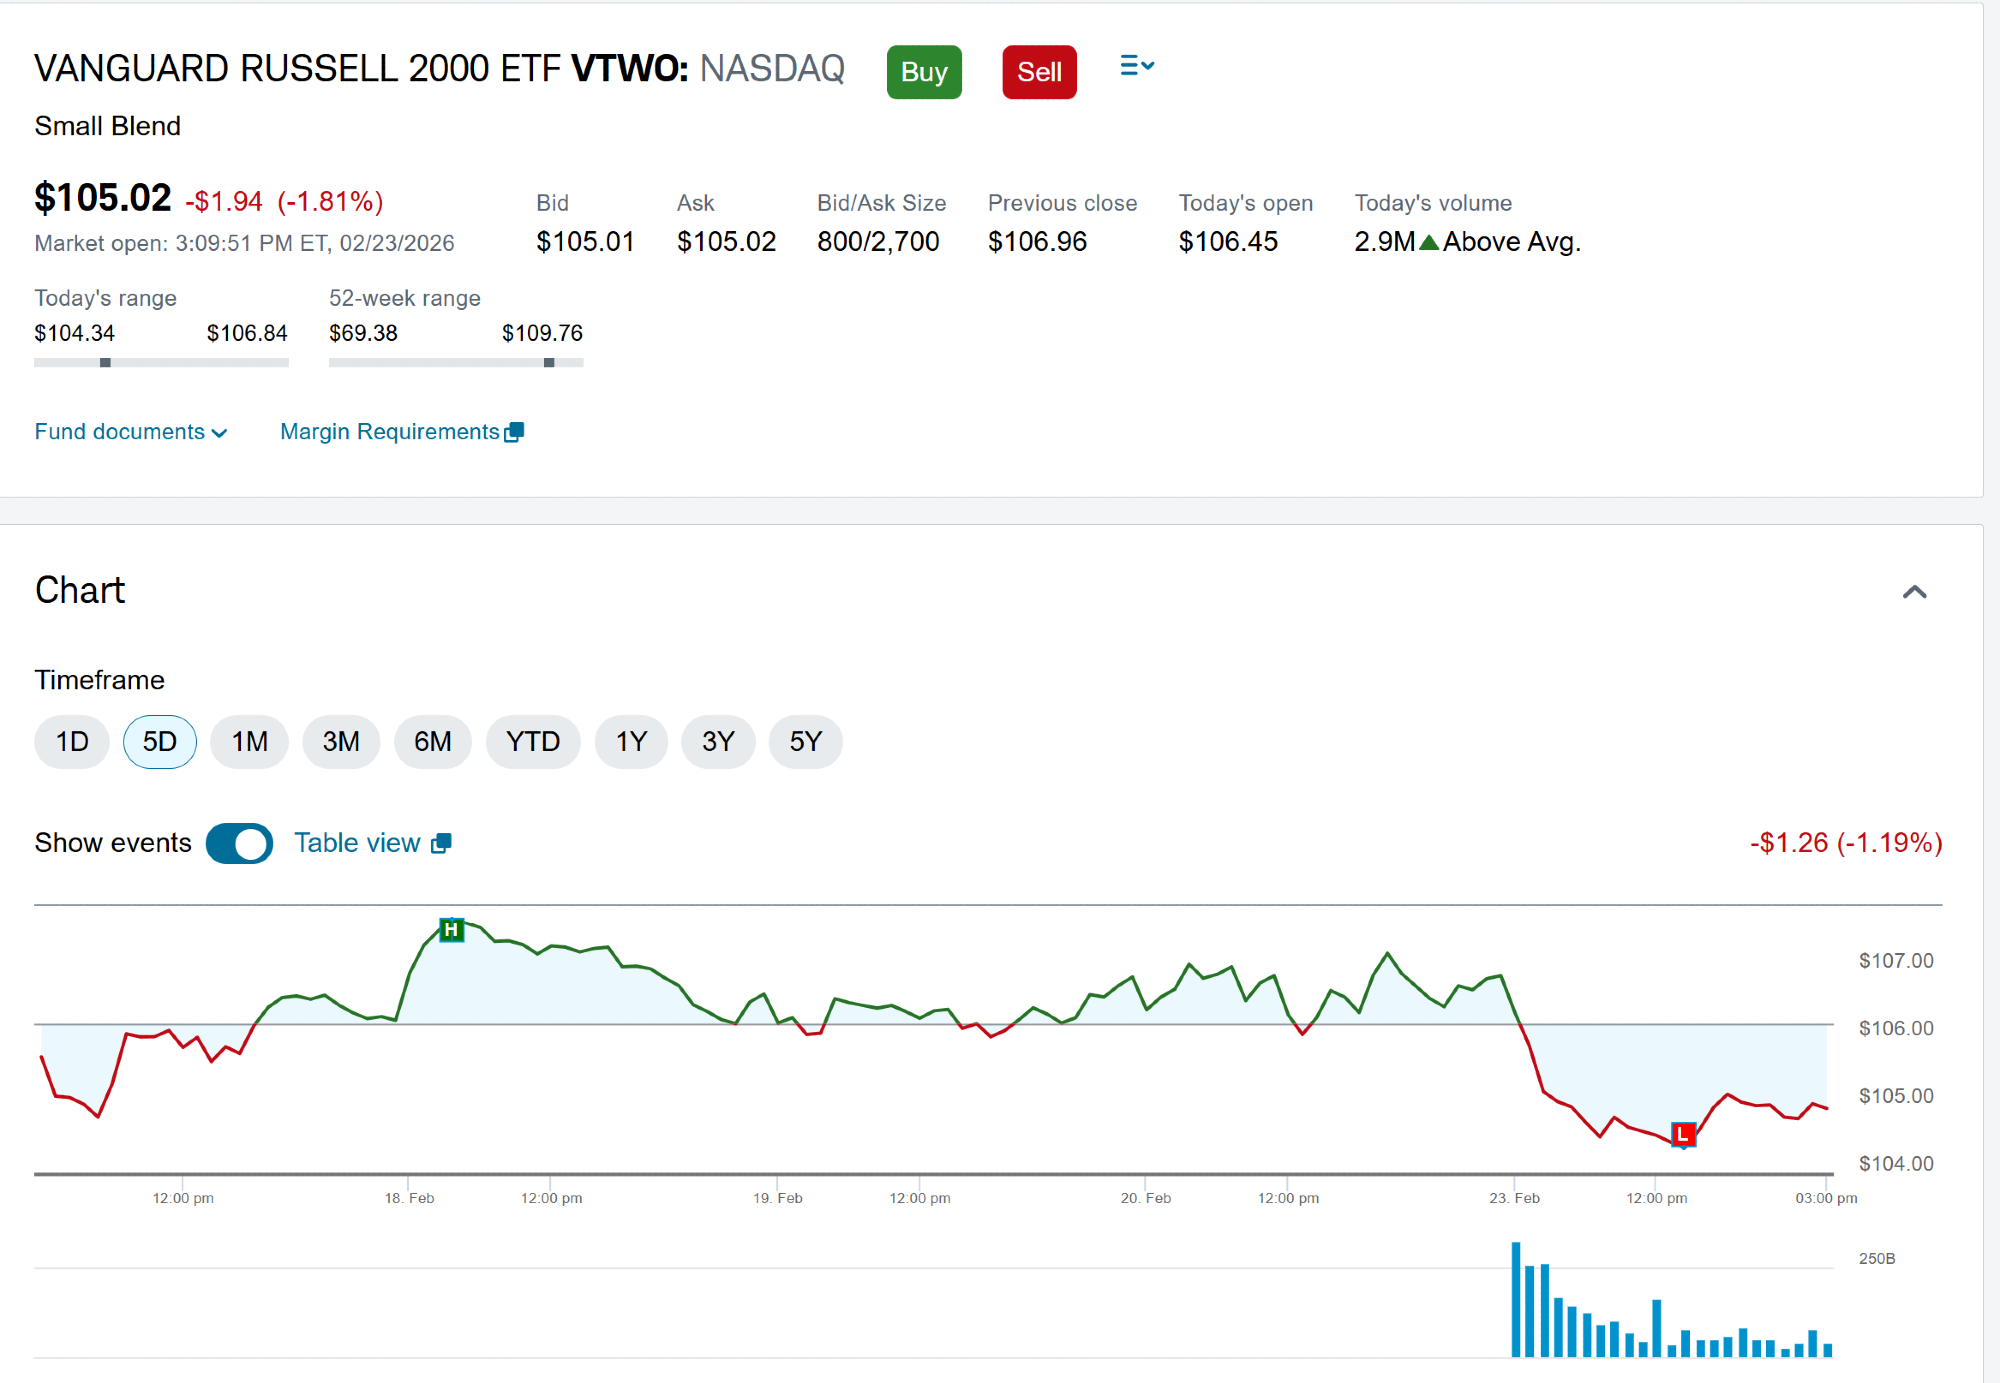Switch to YTD timeframe
This screenshot has height=1383, width=2000.
532,742
